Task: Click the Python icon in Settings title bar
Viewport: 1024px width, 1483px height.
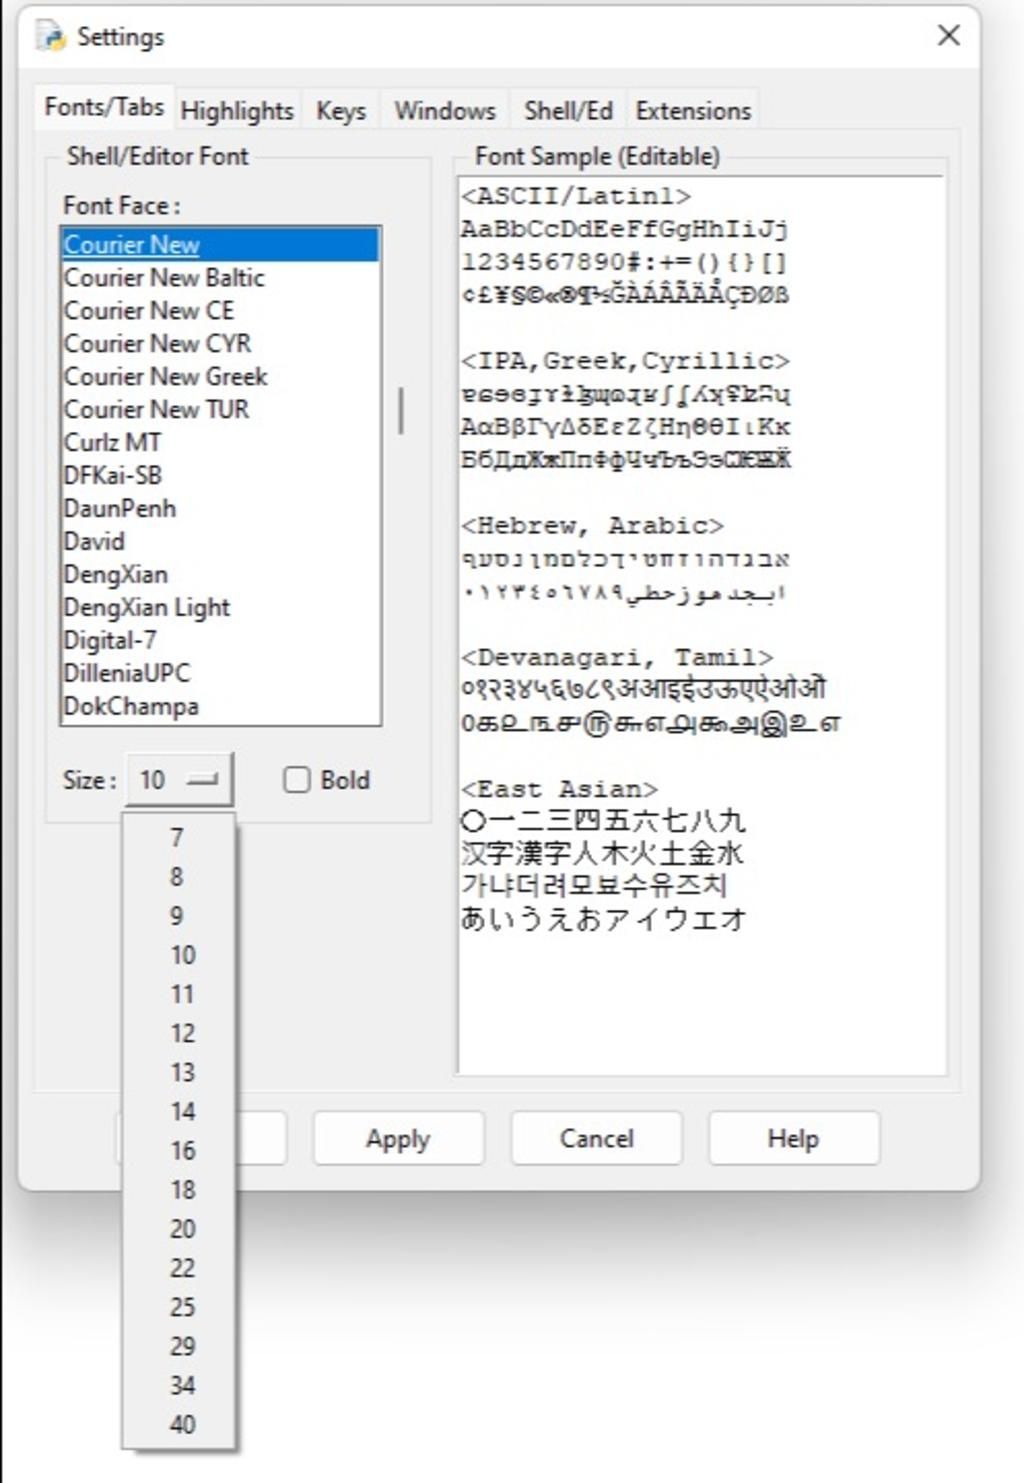Action: pyautogui.click(x=50, y=36)
